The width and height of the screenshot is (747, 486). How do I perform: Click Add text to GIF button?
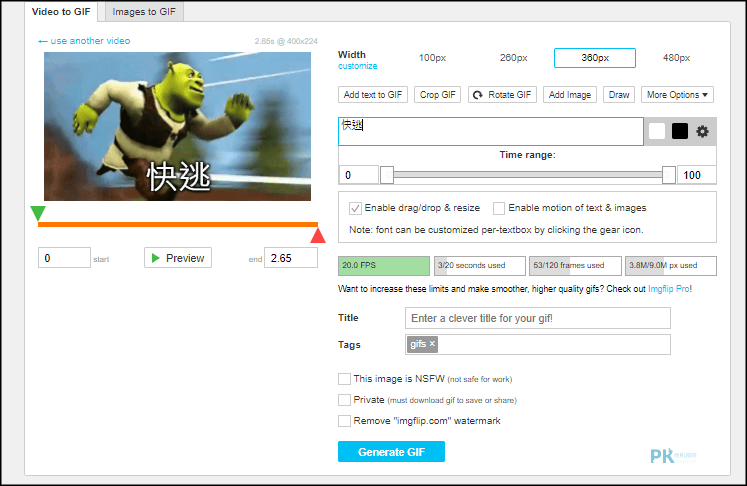[373, 95]
